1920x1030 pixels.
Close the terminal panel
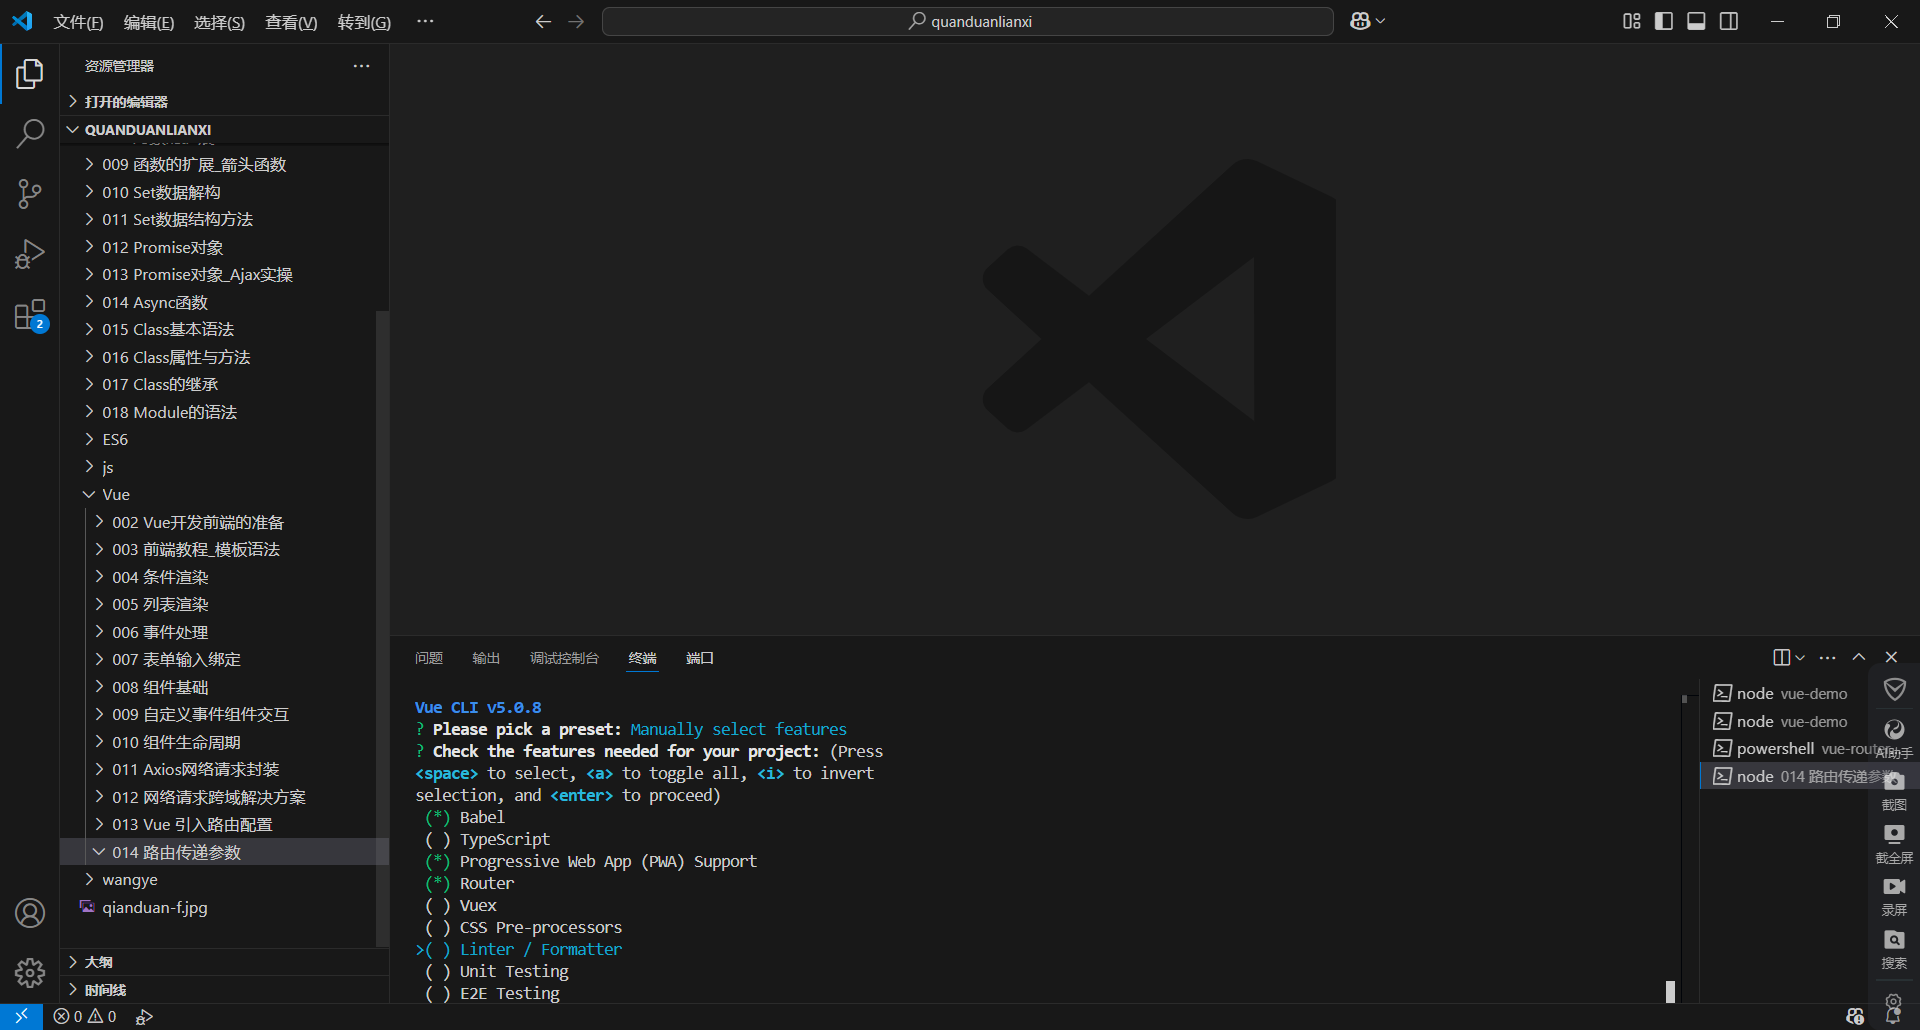click(1891, 657)
